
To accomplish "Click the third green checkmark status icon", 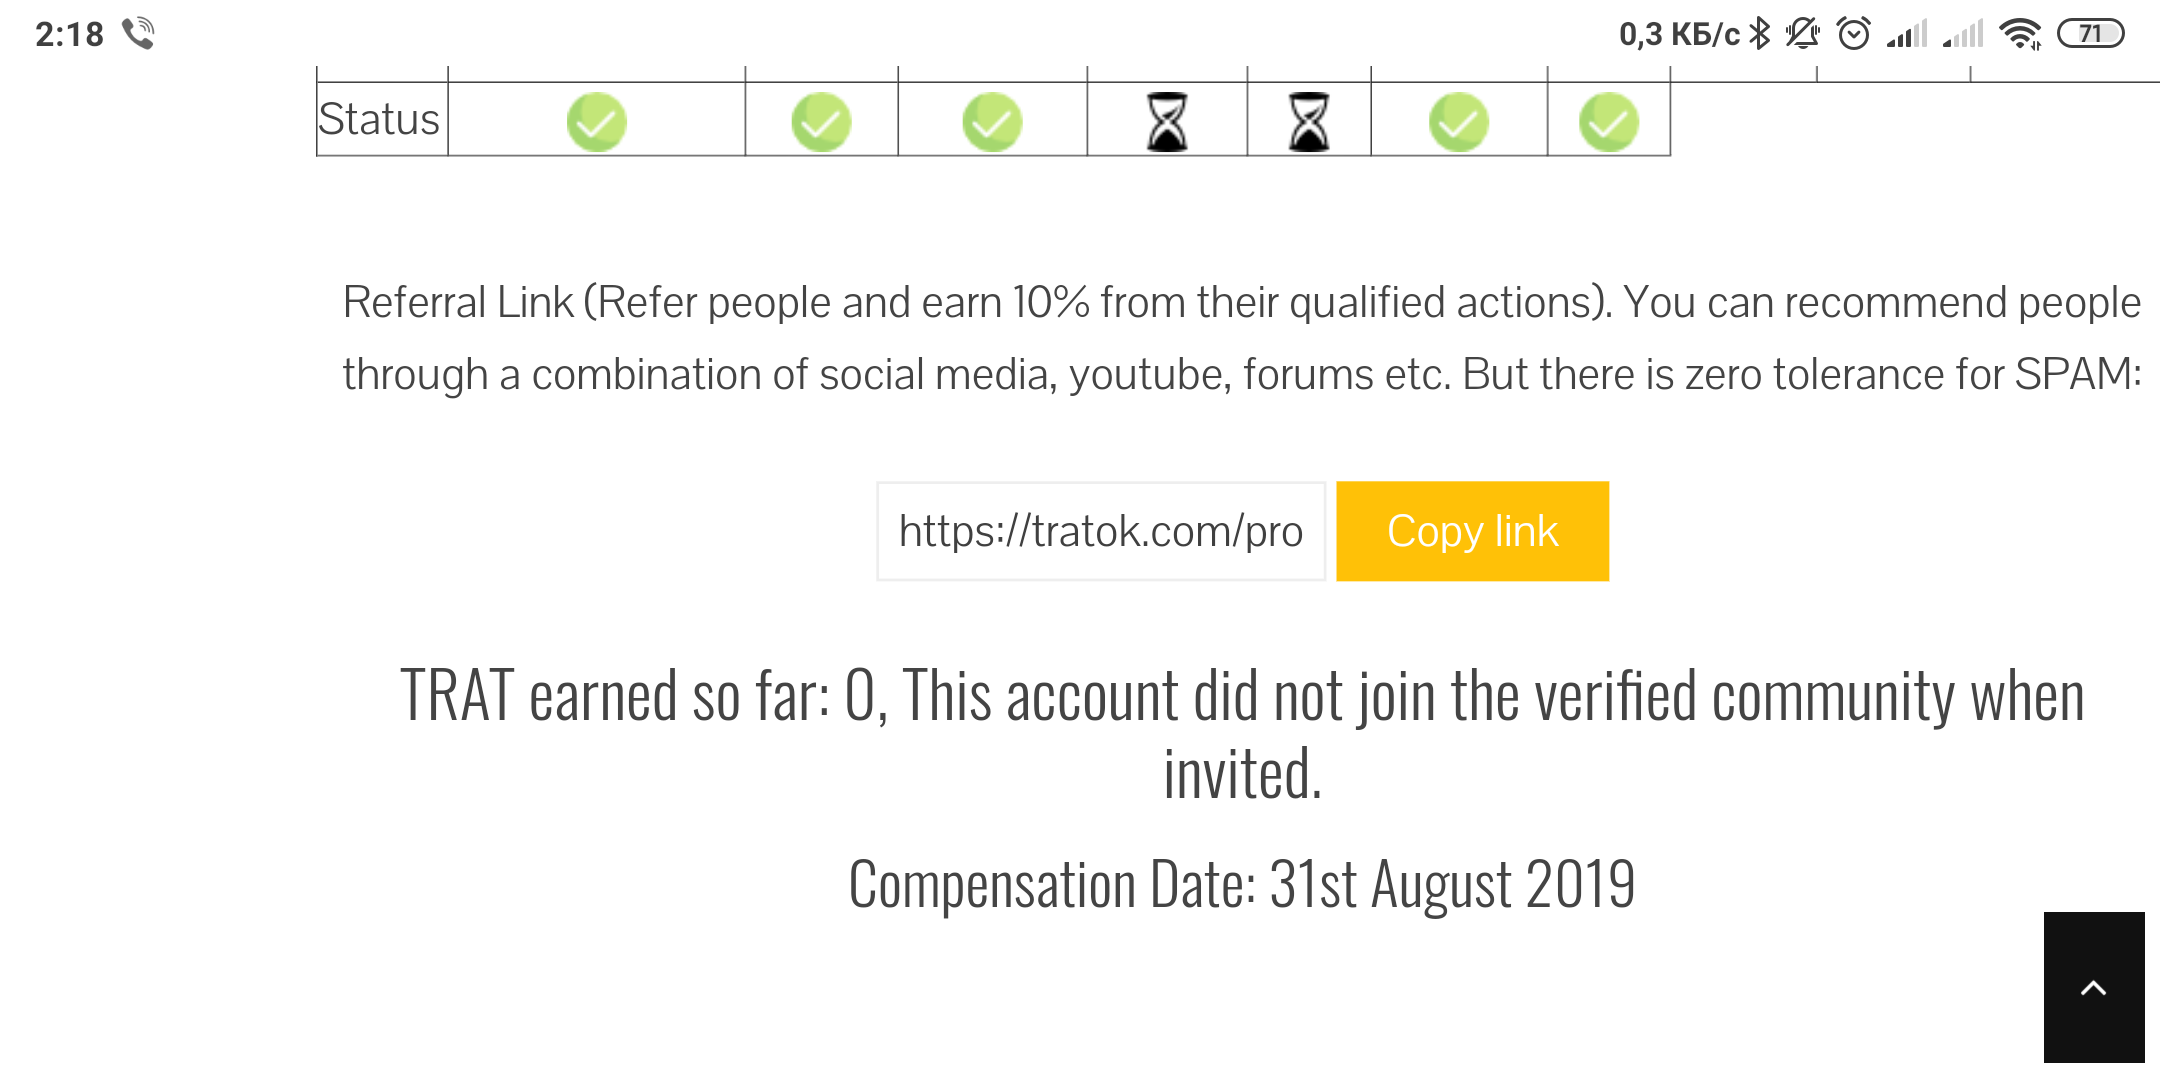I will click(x=992, y=122).
